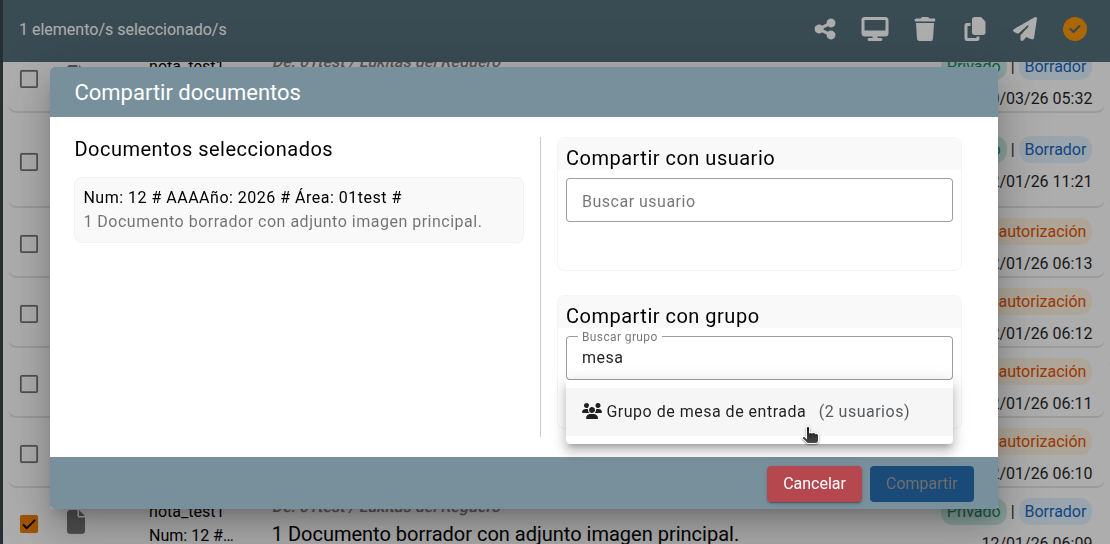Click the Buscar grupo field containing mesa
This screenshot has height=544, width=1110.
click(x=759, y=358)
